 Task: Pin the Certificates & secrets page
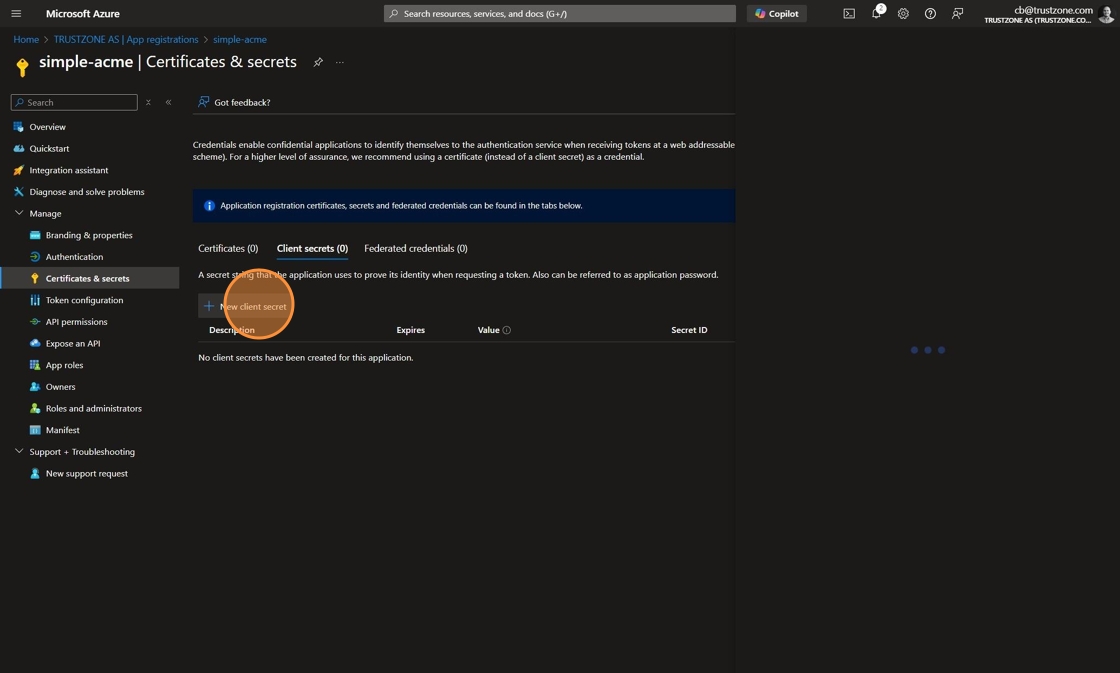pyautogui.click(x=318, y=62)
